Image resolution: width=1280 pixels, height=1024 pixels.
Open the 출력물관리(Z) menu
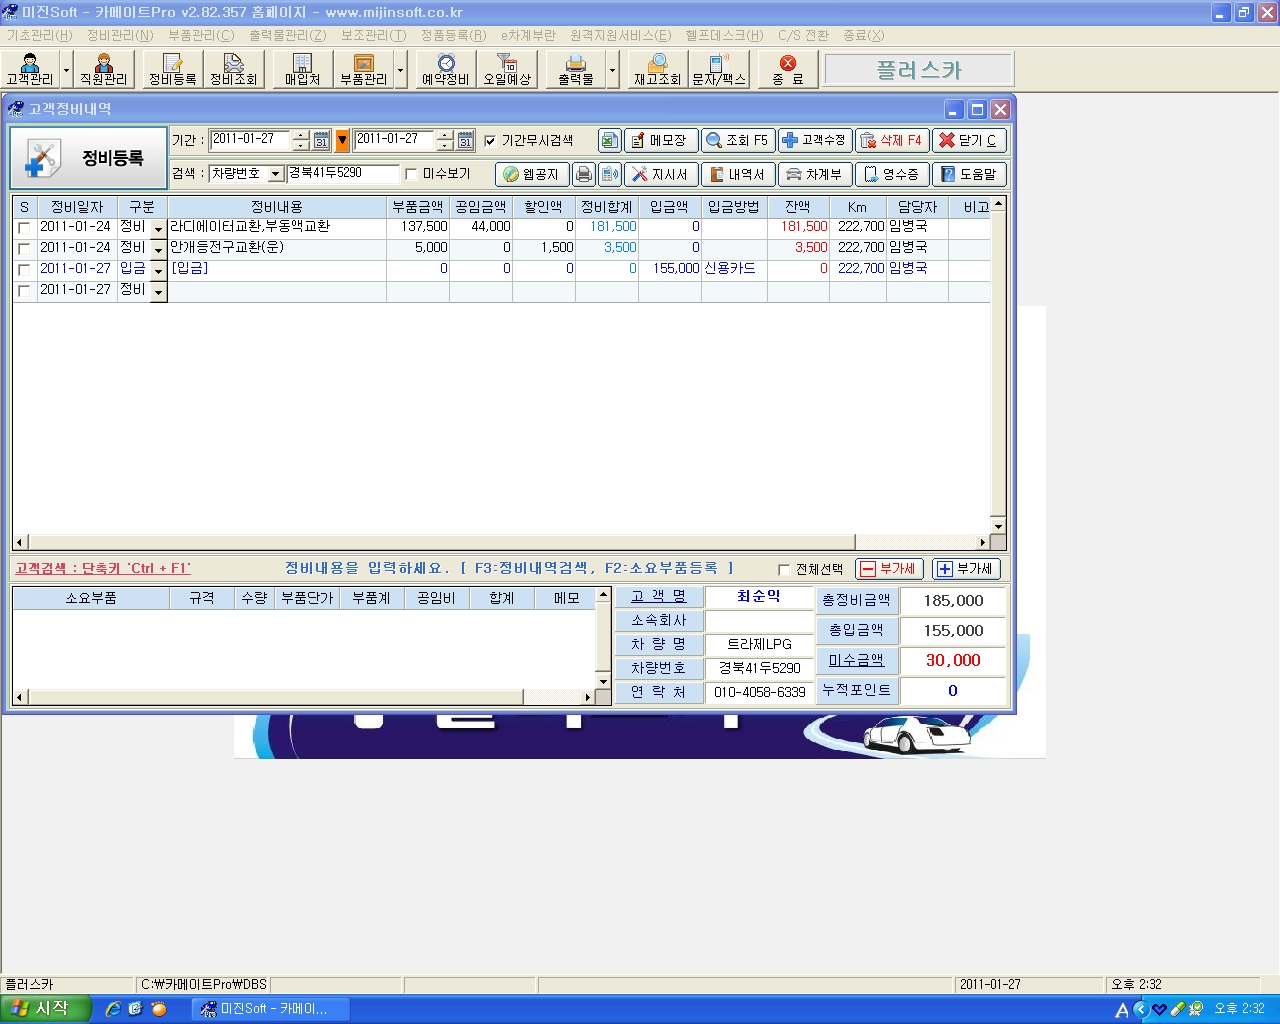[x=288, y=35]
